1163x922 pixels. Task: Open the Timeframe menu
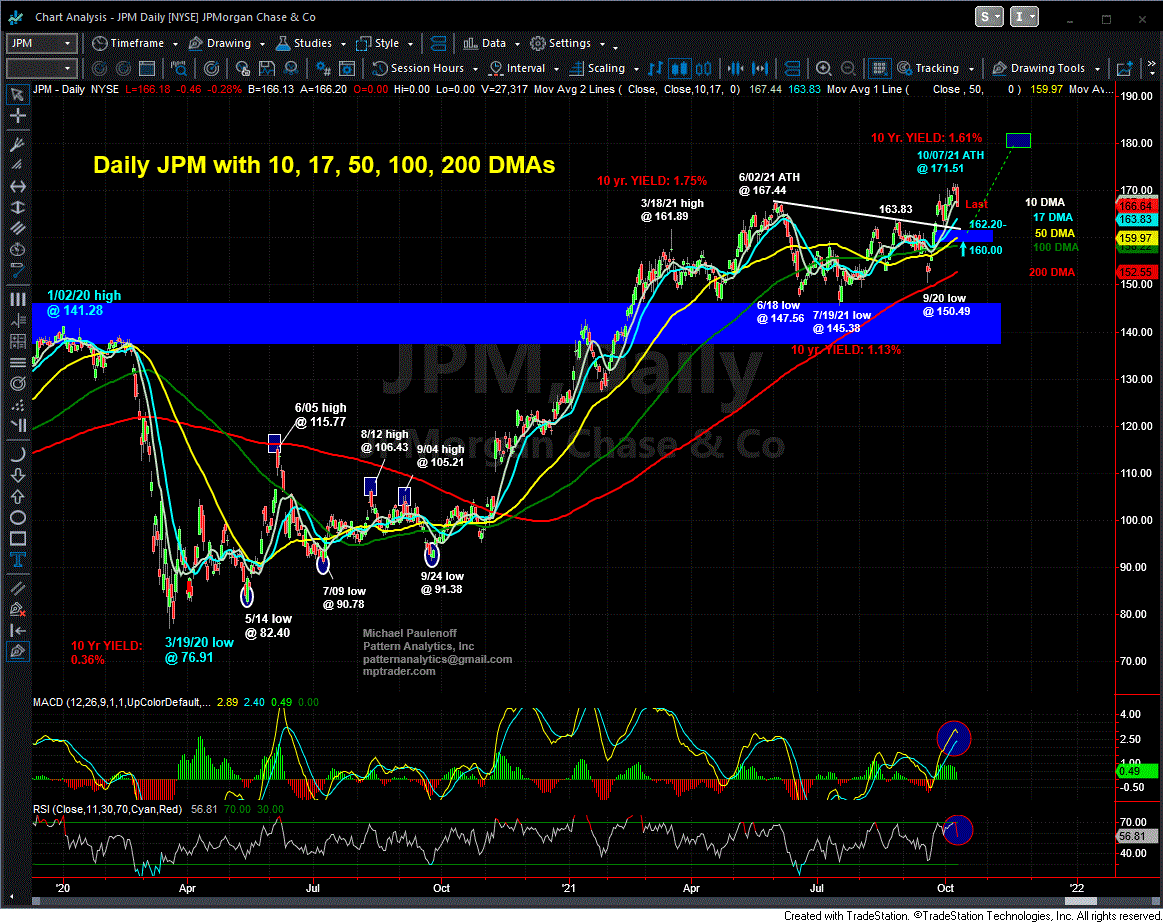pyautogui.click(x=135, y=43)
